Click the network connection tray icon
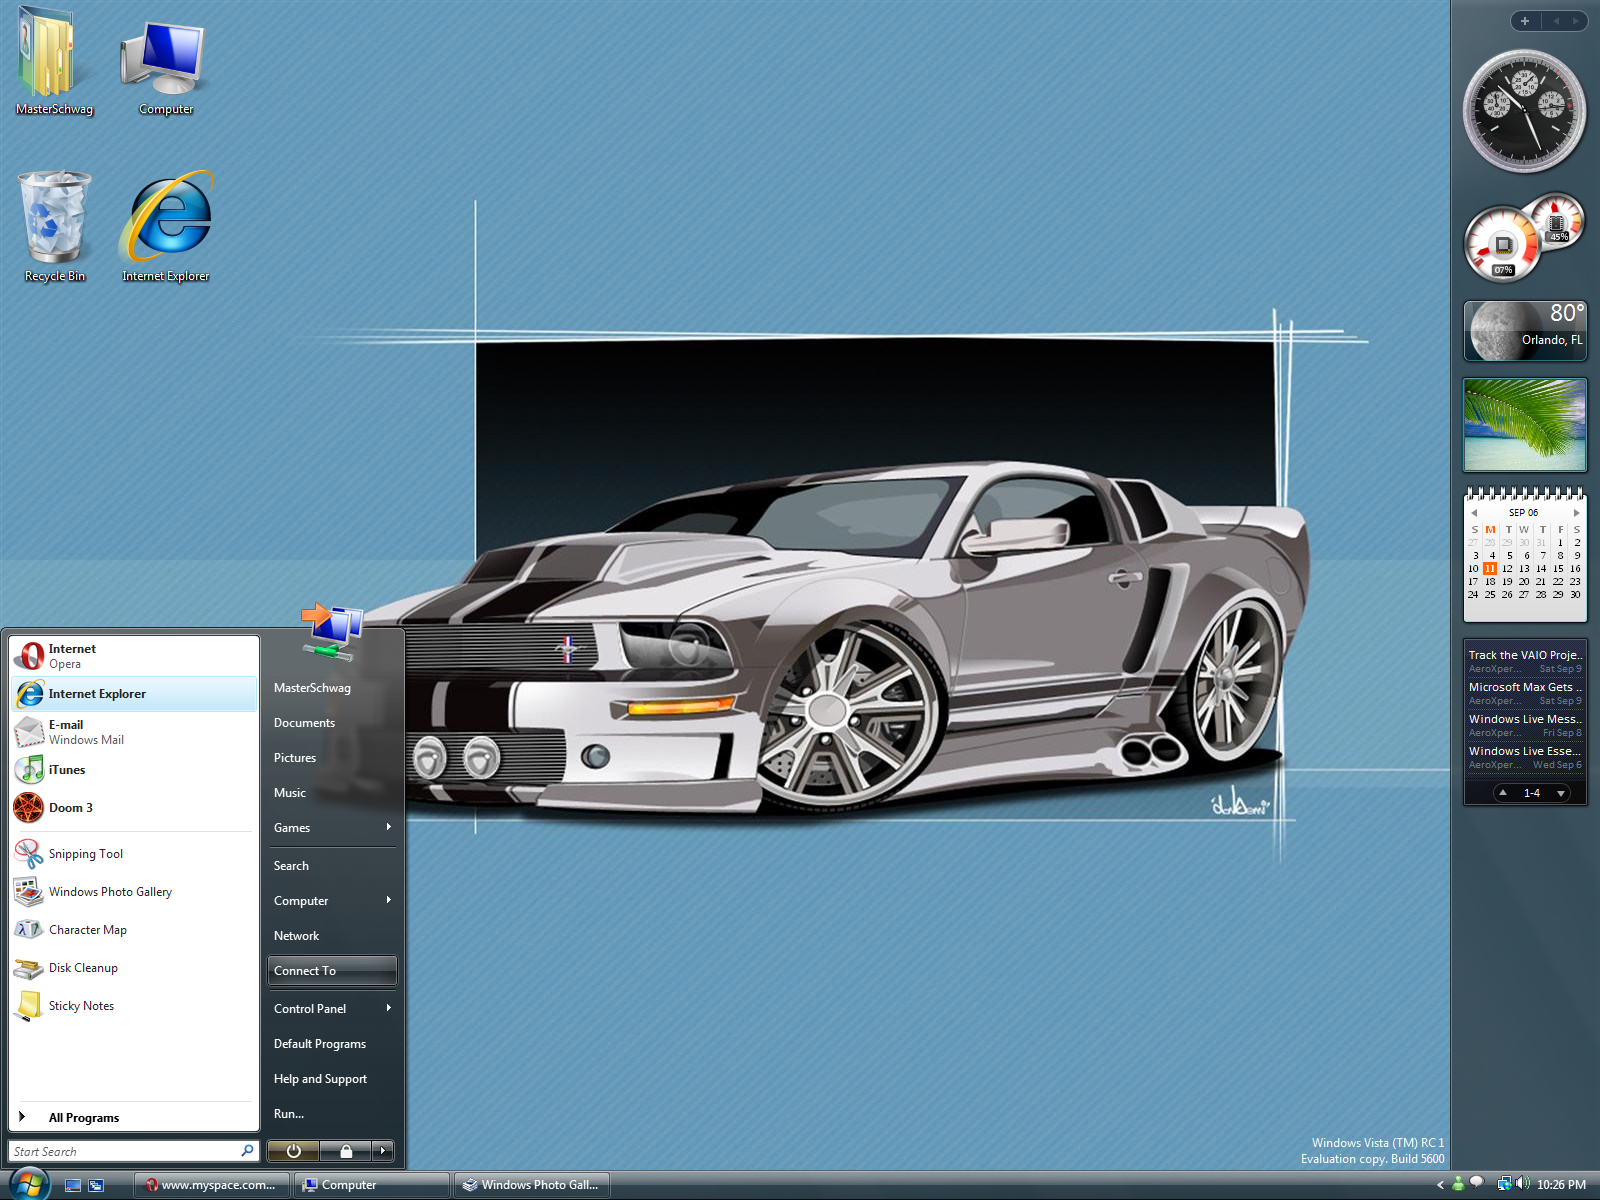This screenshot has height=1200, width=1600. point(1504,1184)
